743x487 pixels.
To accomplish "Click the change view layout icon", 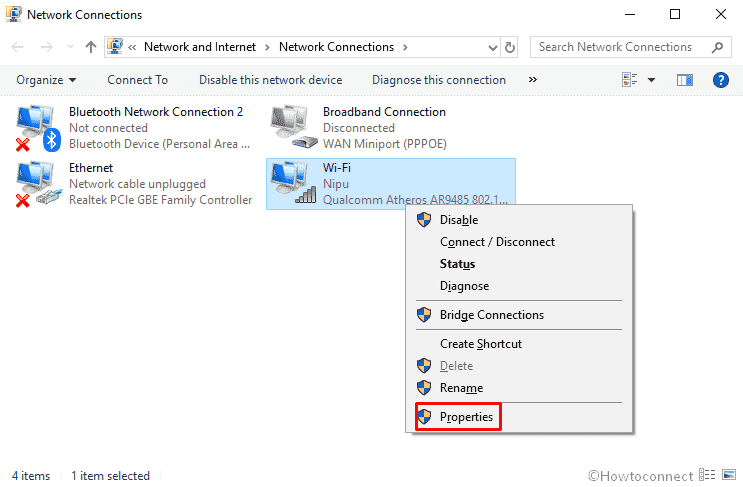I will pyautogui.click(x=629, y=80).
